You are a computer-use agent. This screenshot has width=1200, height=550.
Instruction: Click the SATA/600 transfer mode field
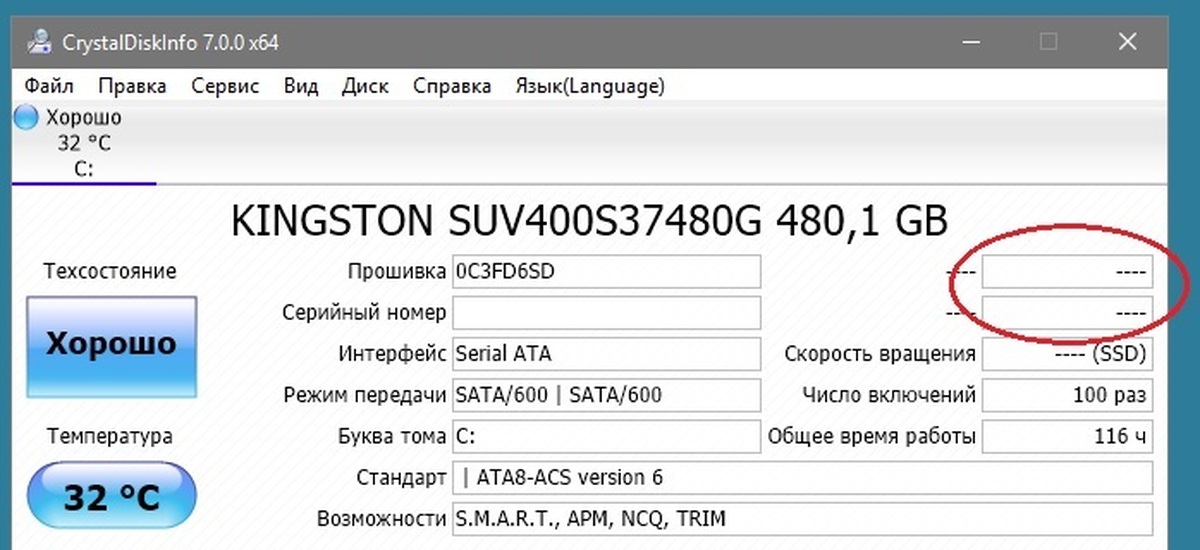(x=606, y=394)
